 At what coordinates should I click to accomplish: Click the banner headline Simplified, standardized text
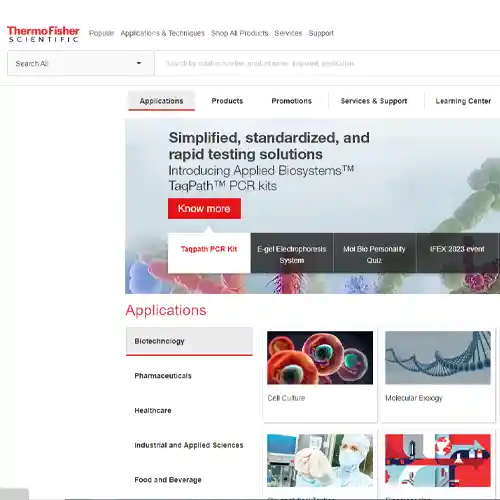269,146
